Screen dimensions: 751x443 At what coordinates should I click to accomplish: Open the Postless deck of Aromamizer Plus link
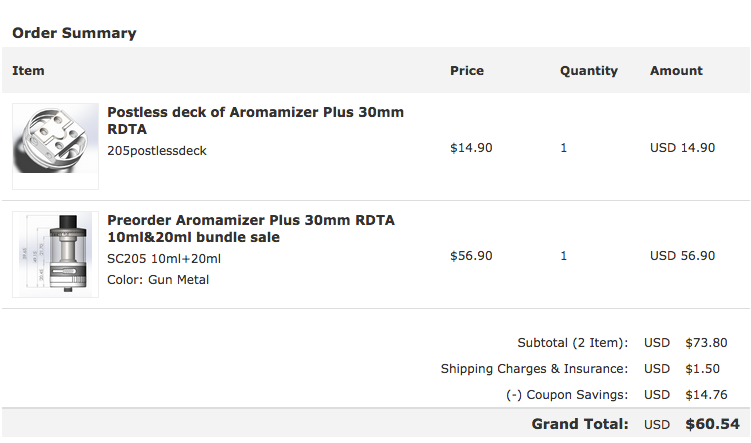pos(255,120)
